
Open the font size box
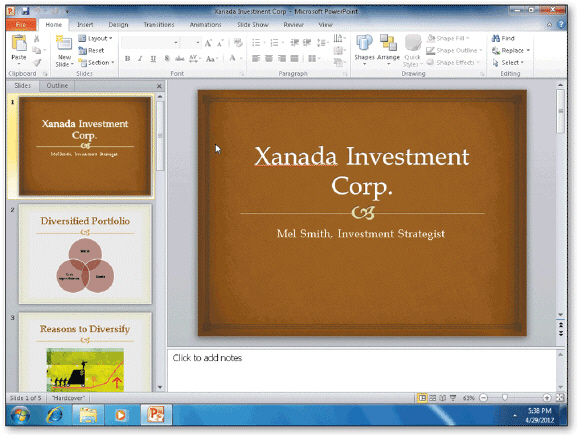click(191, 43)
